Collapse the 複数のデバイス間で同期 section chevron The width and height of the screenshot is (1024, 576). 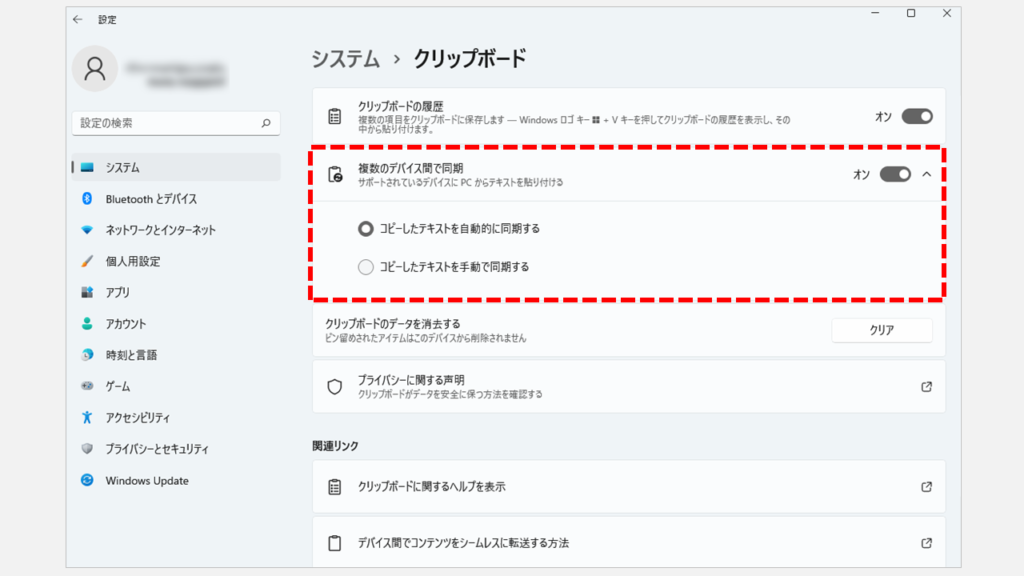[926, 174]
